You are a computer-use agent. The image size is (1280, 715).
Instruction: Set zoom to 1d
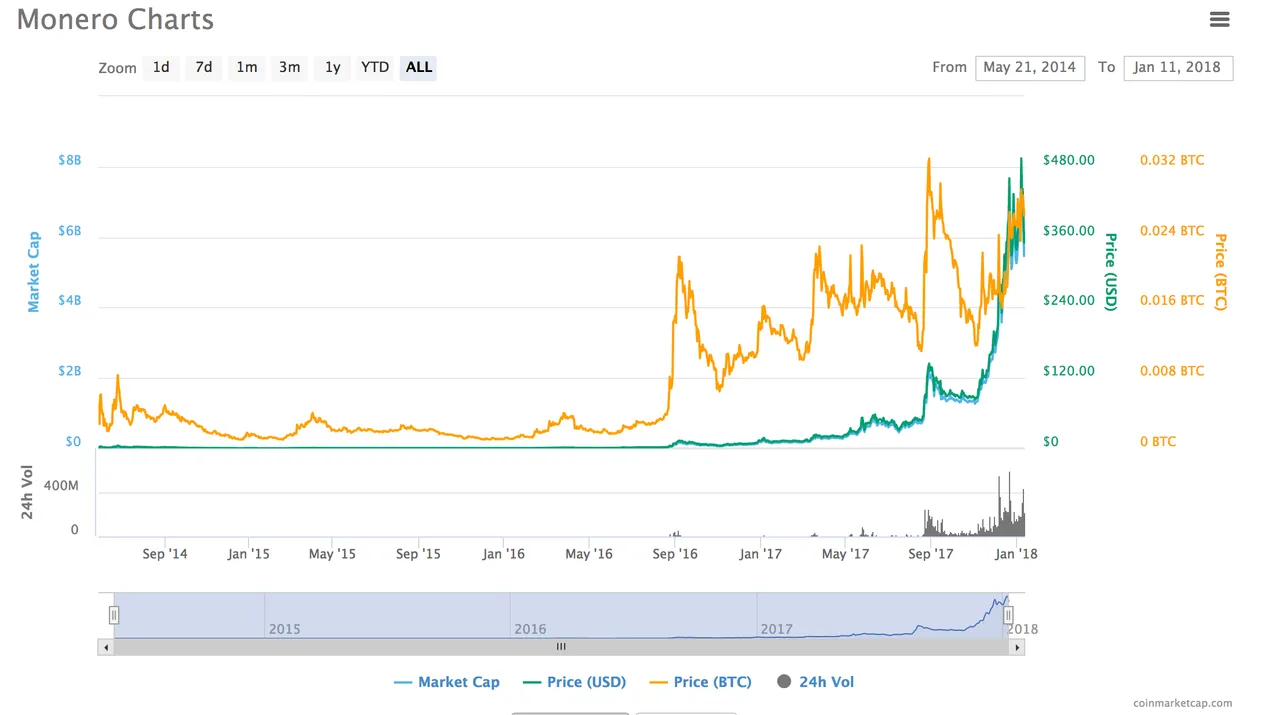pos(161,67)
